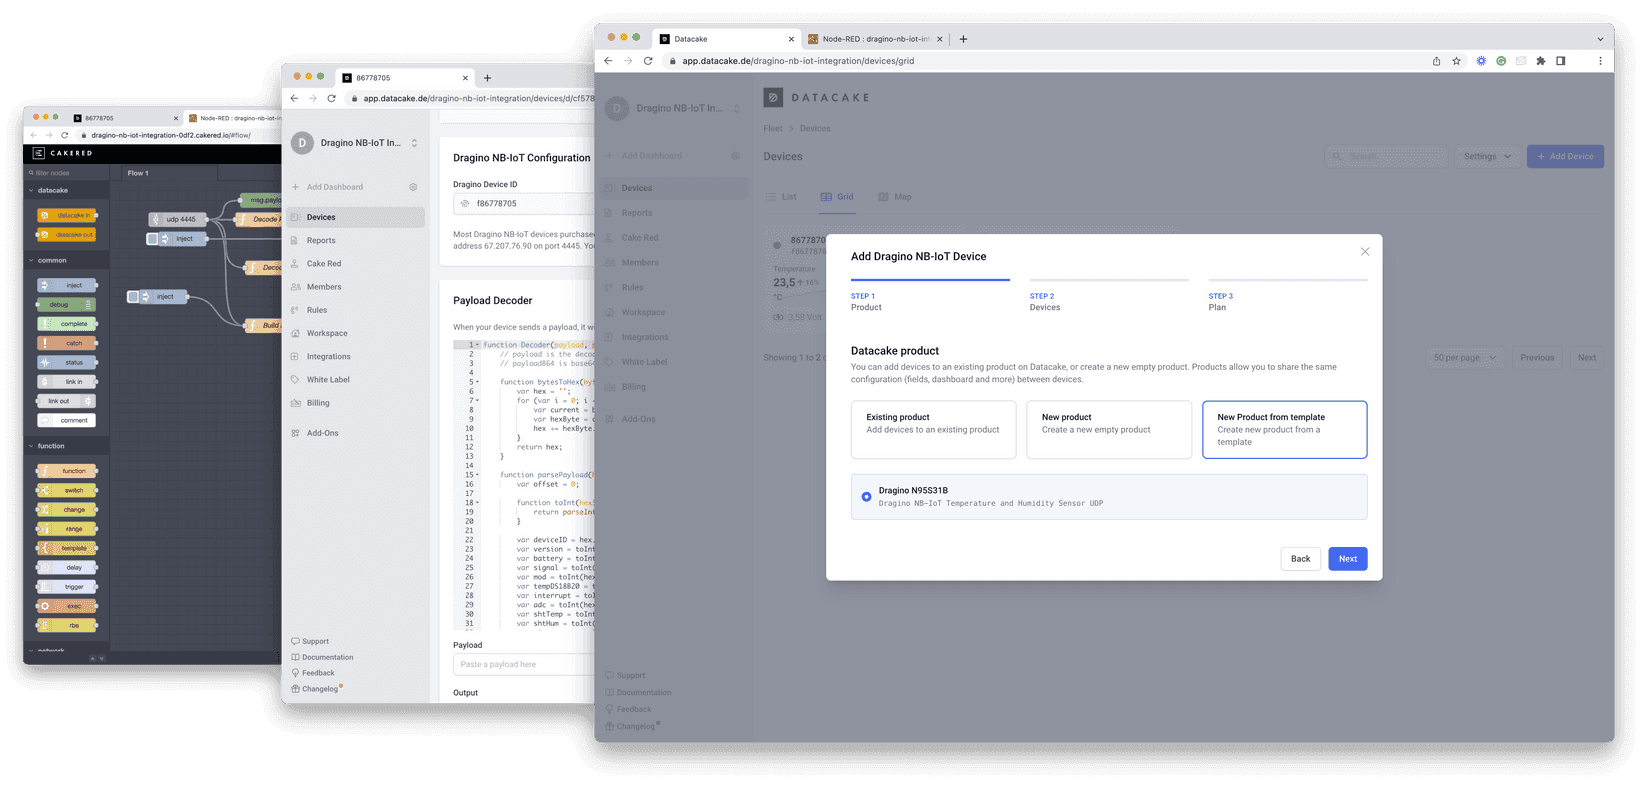Go to Step 1 Product in wizard

point(930,298)
